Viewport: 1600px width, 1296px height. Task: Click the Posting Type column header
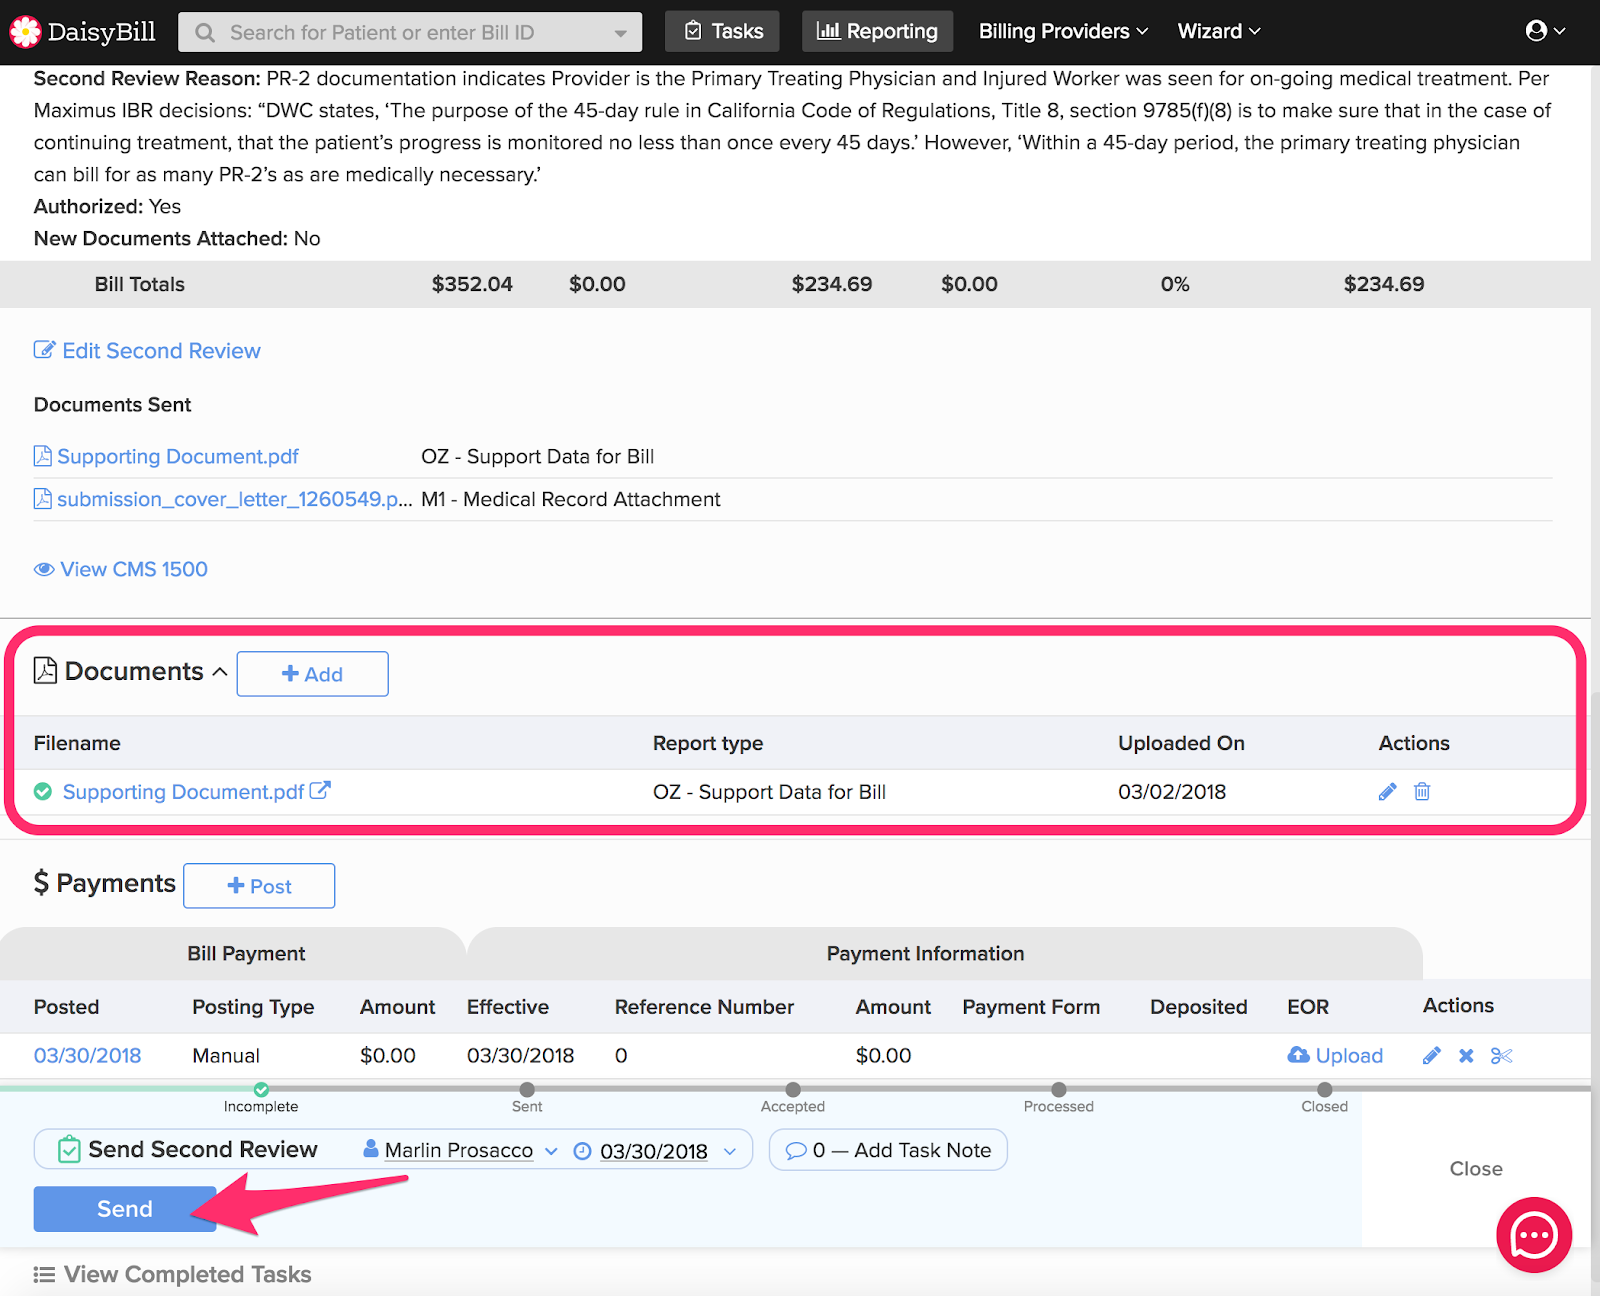(253, 1007)
